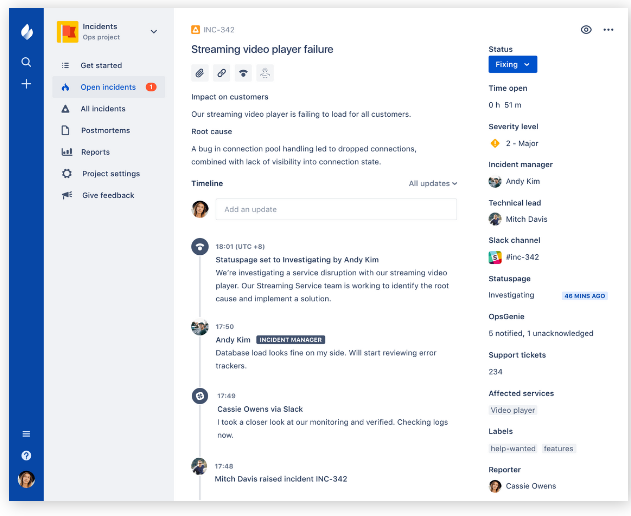Select incident manager Andy Kim
Viewport: 631px width, 516px height.
514,182
